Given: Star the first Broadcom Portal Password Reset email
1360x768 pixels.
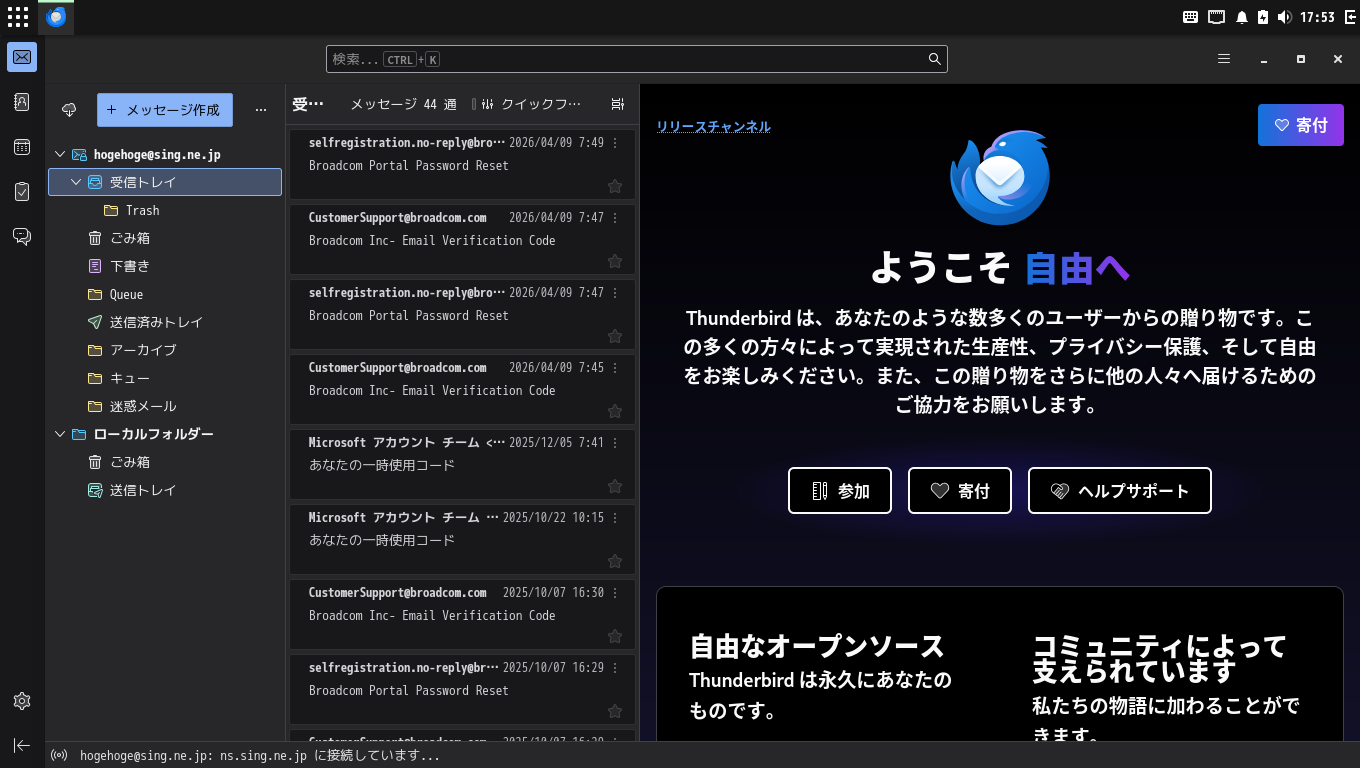Looking at the screenshot, I should pyautogui.click(x=615, y=186).
